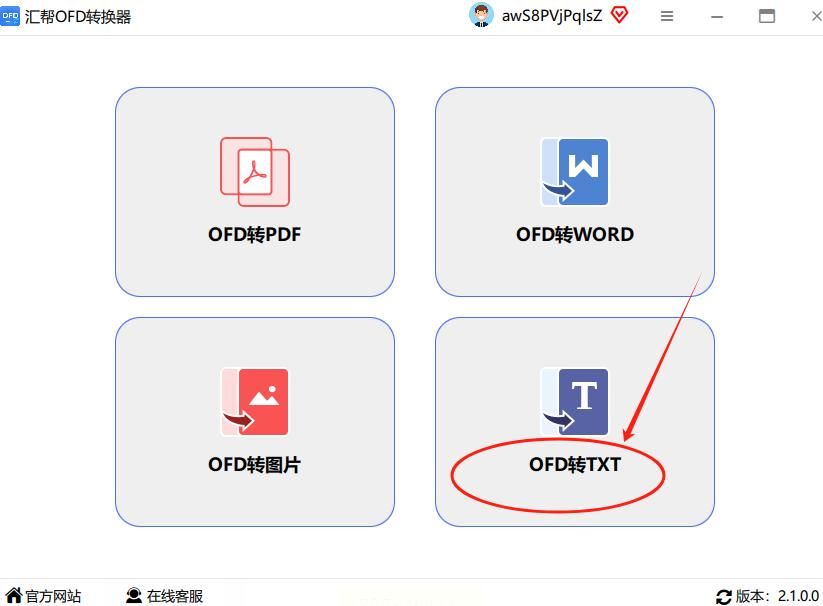Open the 官方网站 link

(53, 596)
